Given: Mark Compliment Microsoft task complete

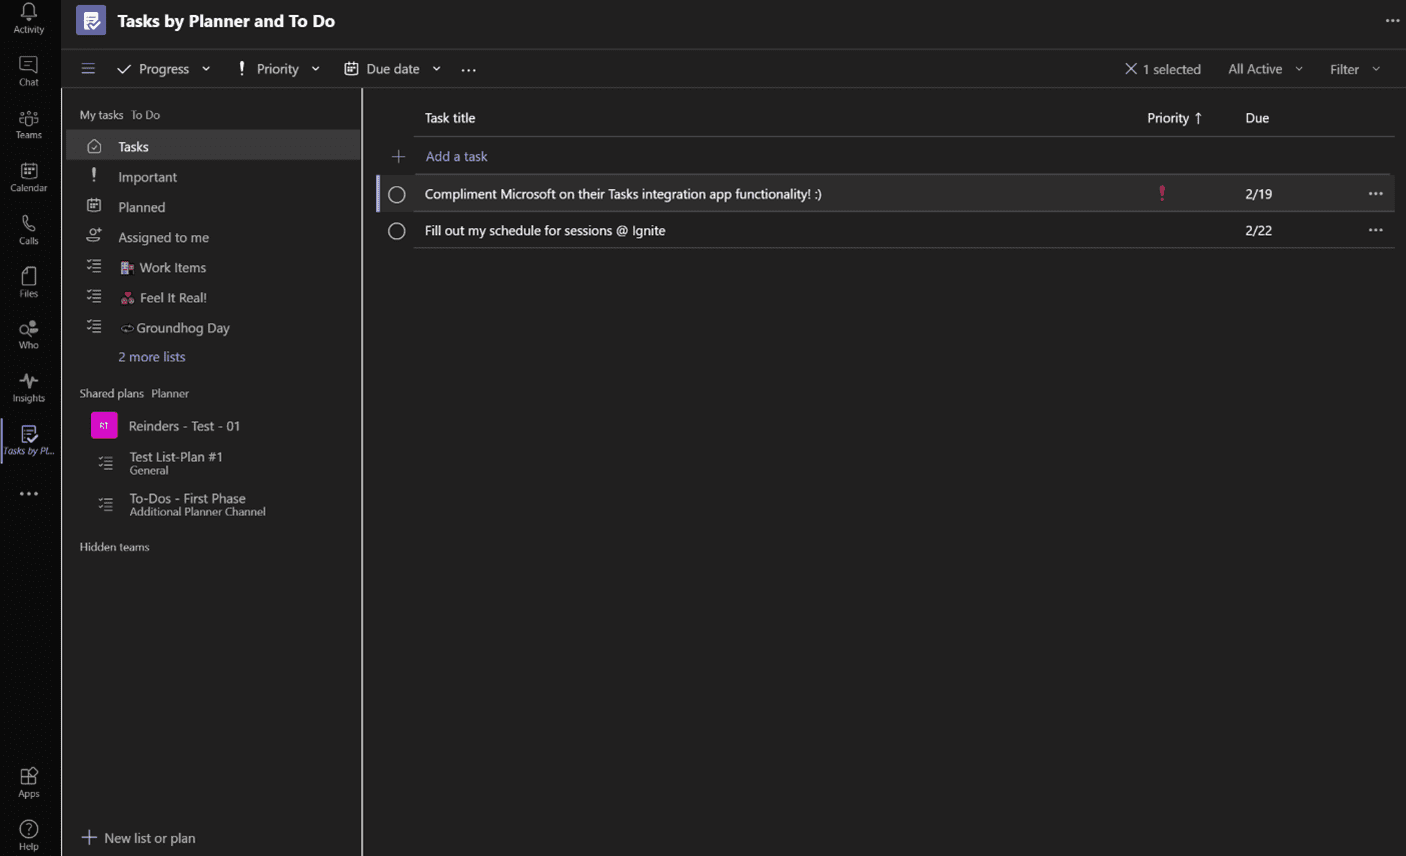Looking at the screenshot, I should point(397,194).
